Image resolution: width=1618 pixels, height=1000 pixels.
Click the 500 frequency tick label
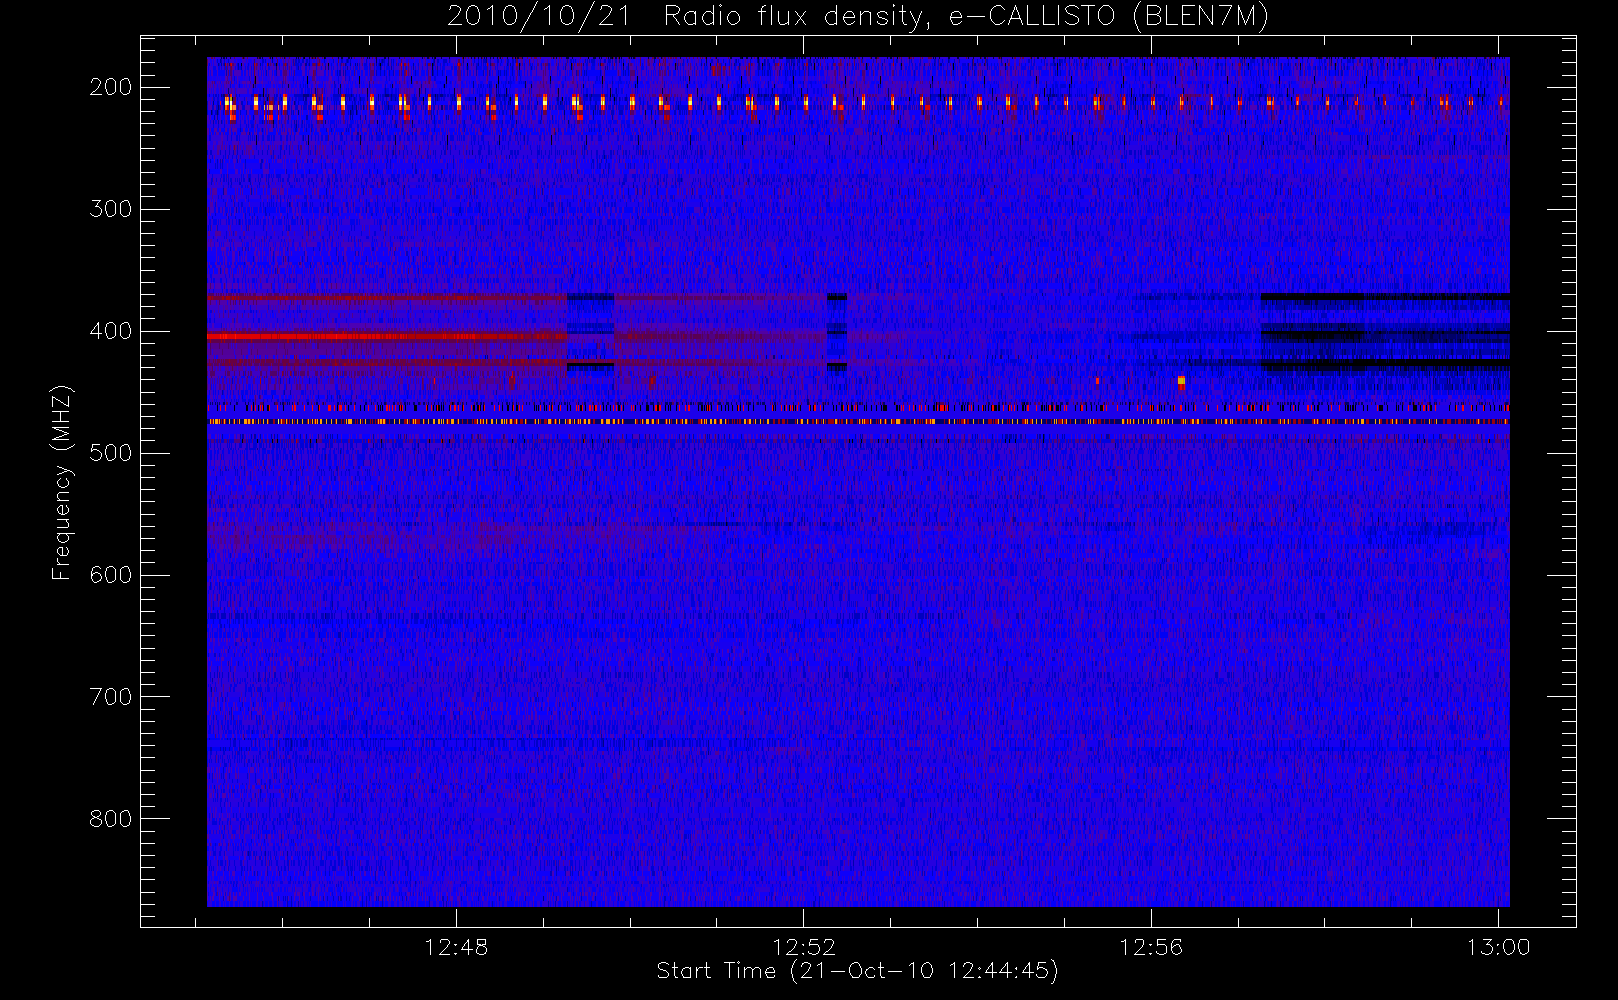(x=110, y=453)
